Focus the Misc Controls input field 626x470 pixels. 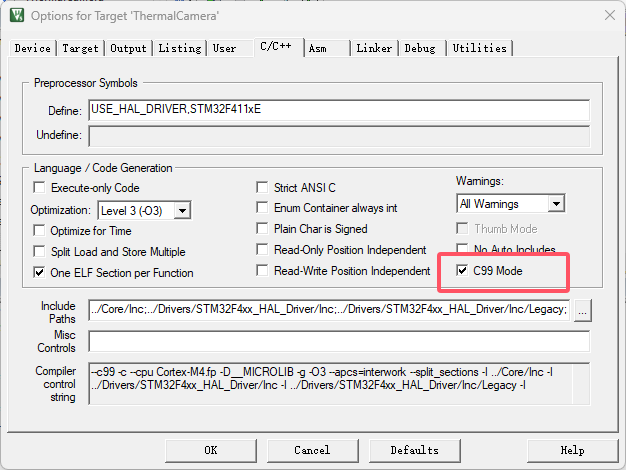coord(338,342)
